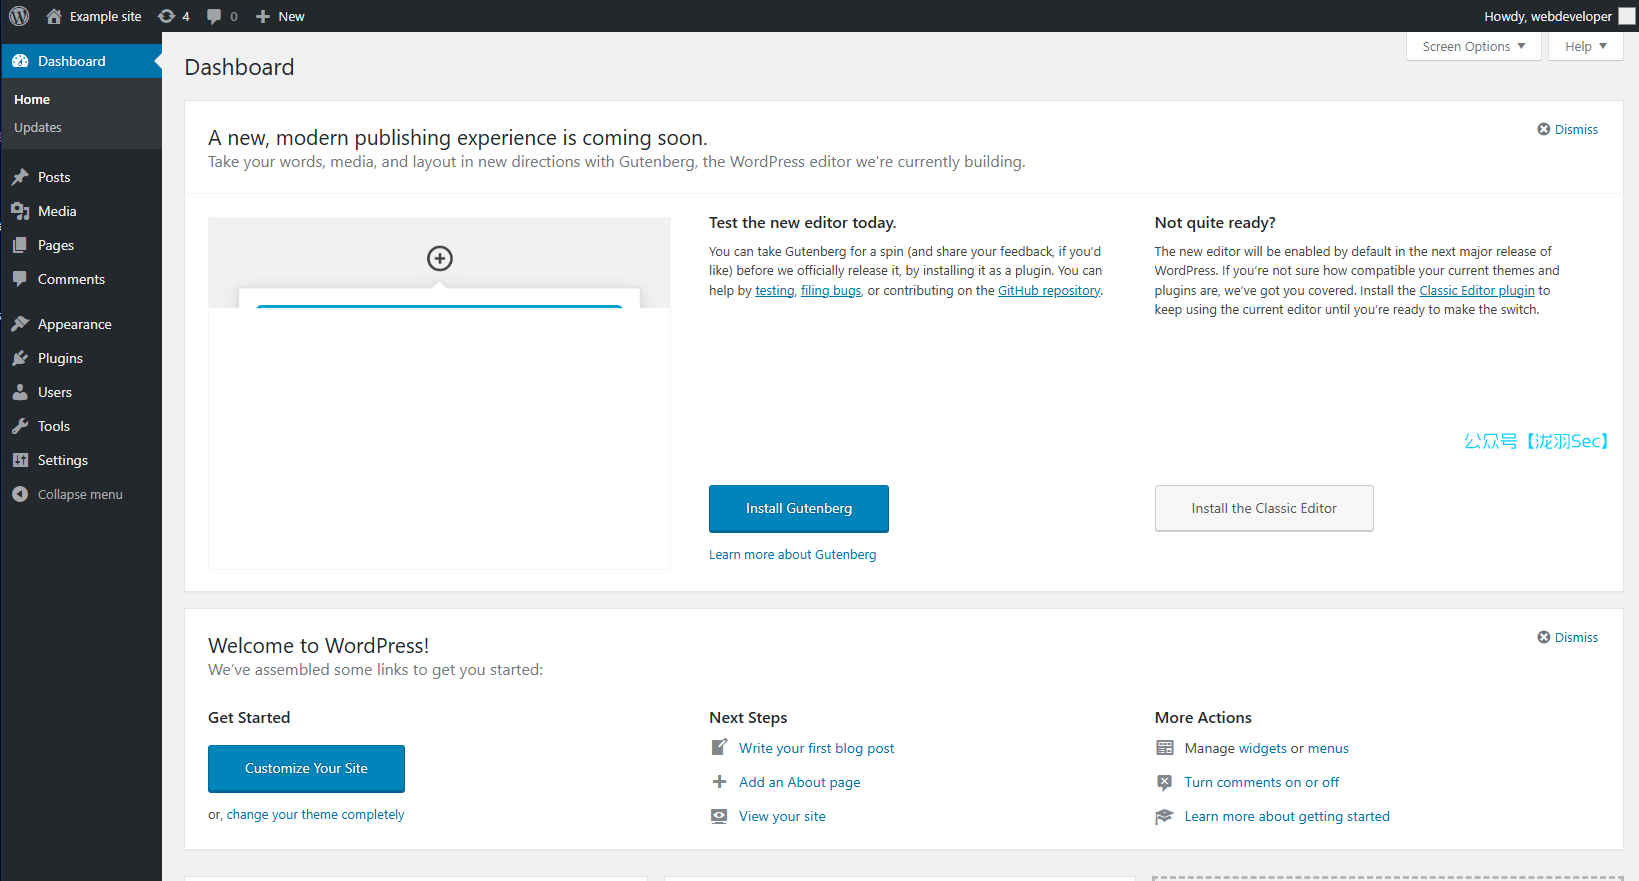Open the New content menu
1639x881 pixels.
(x=281, y=16)
